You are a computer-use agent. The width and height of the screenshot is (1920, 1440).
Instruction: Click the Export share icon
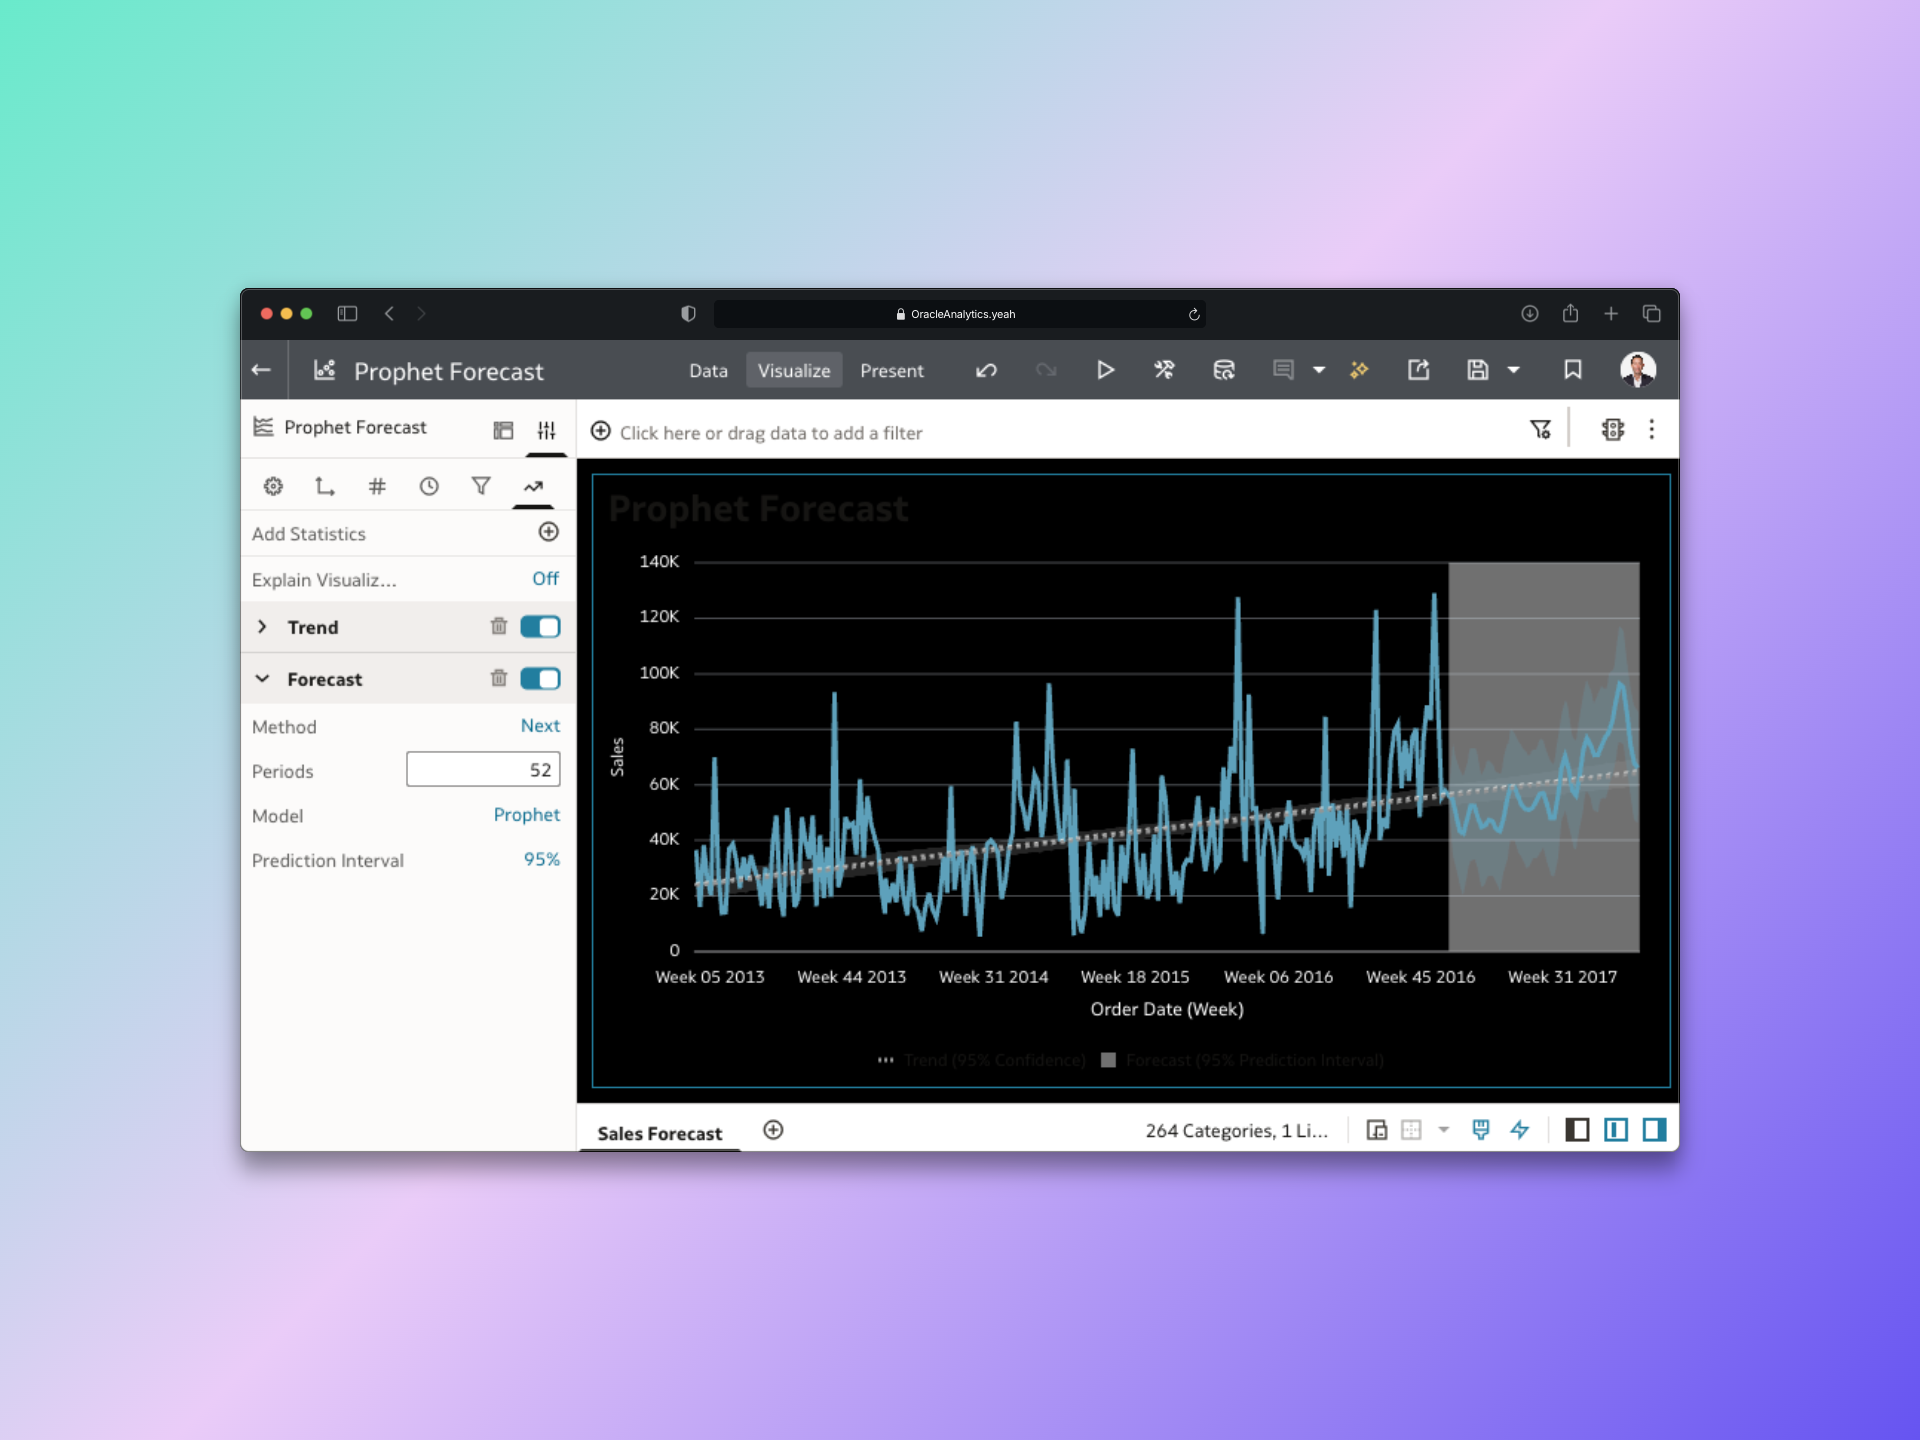1418,370
